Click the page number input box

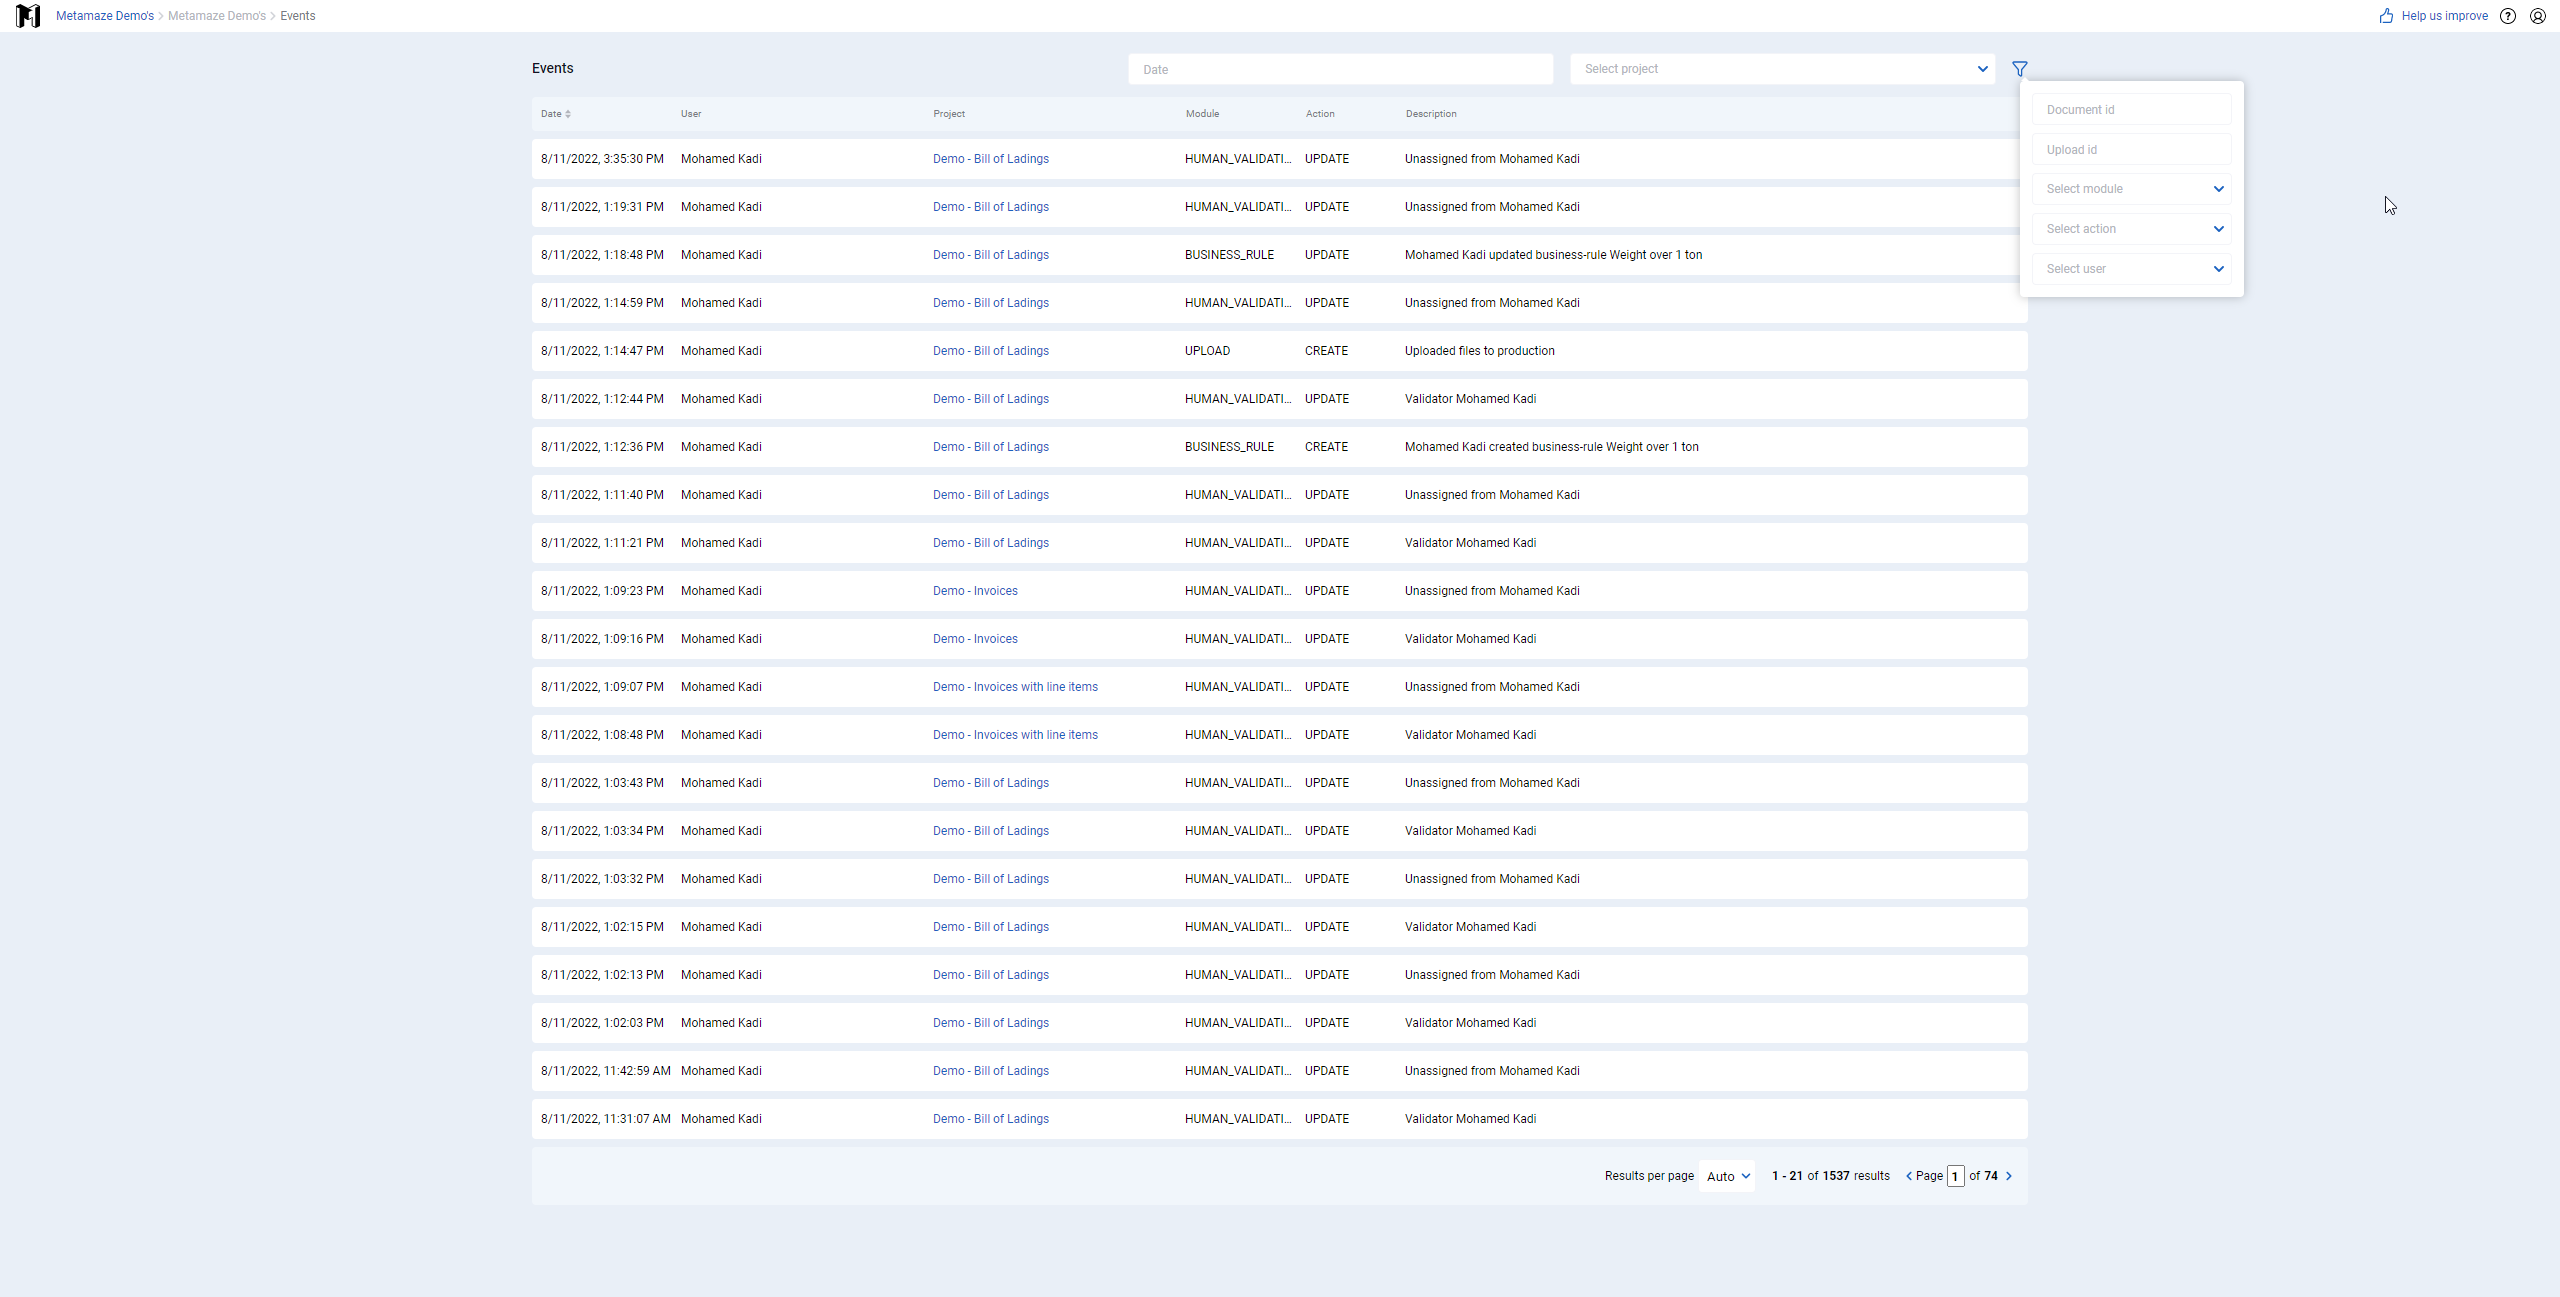[1956, 1176]
